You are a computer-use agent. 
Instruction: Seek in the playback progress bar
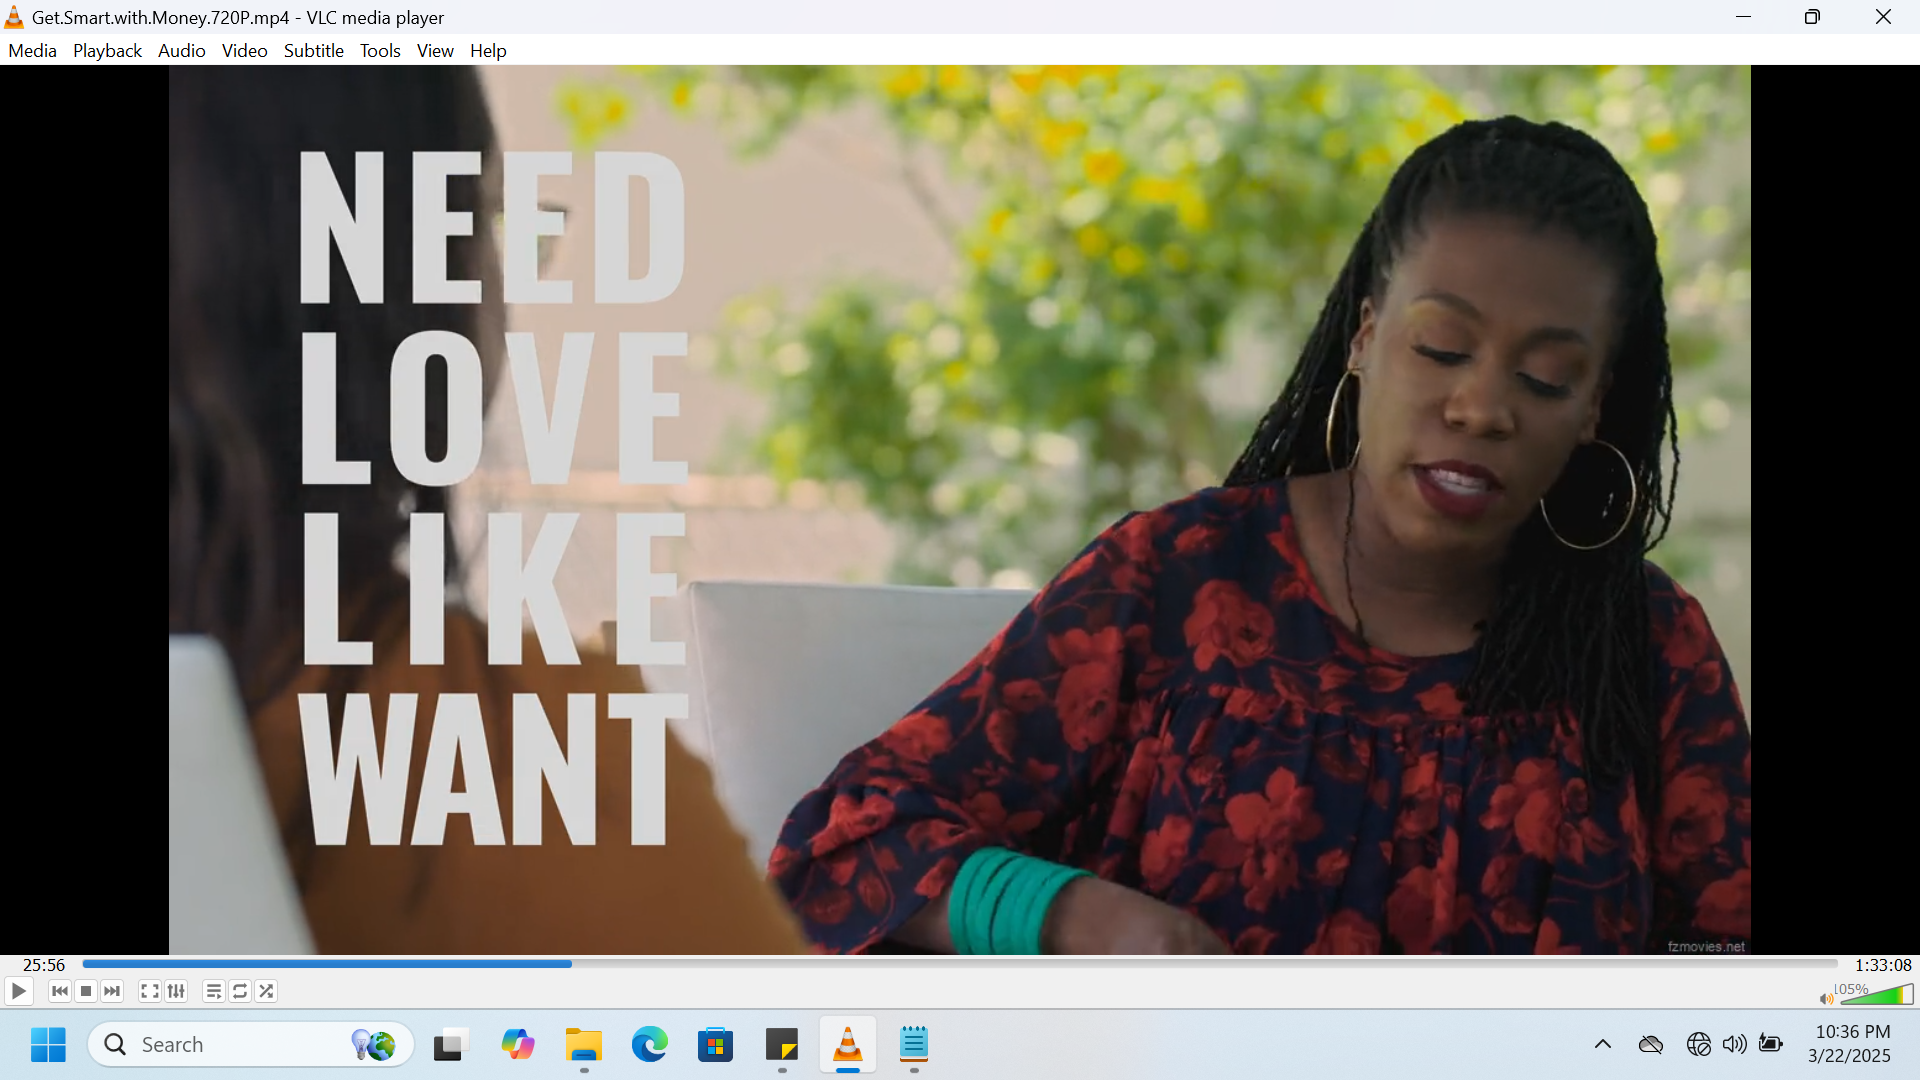tap(960, 964)
